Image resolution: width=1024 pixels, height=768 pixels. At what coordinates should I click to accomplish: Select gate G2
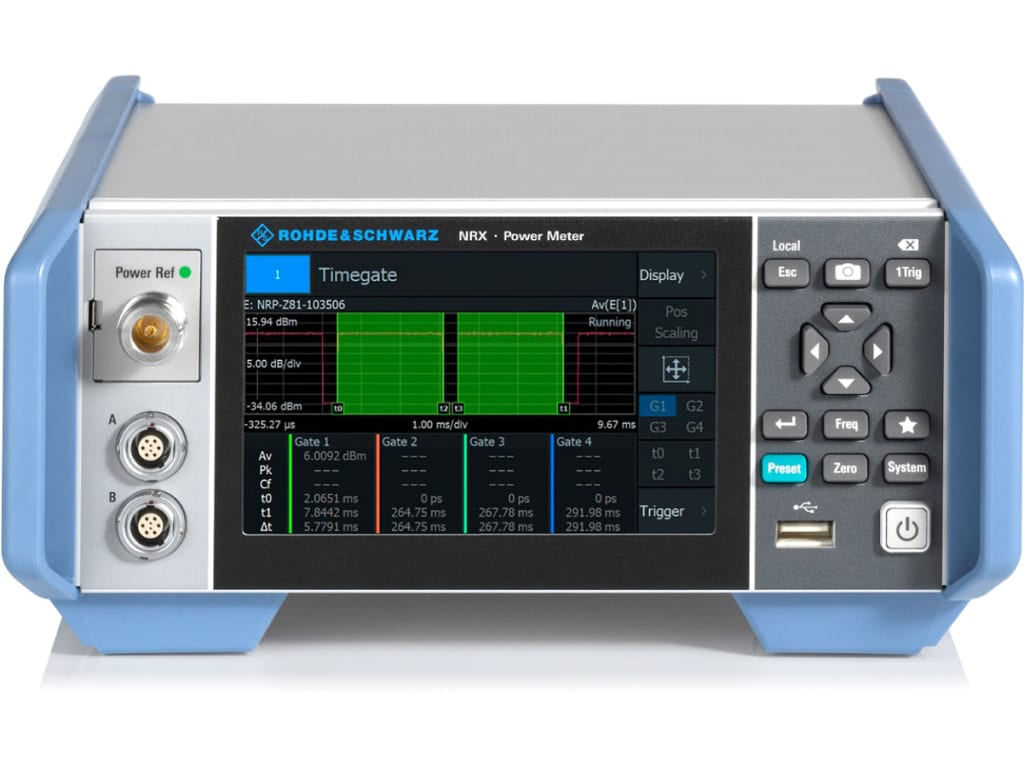pos(694,406)
